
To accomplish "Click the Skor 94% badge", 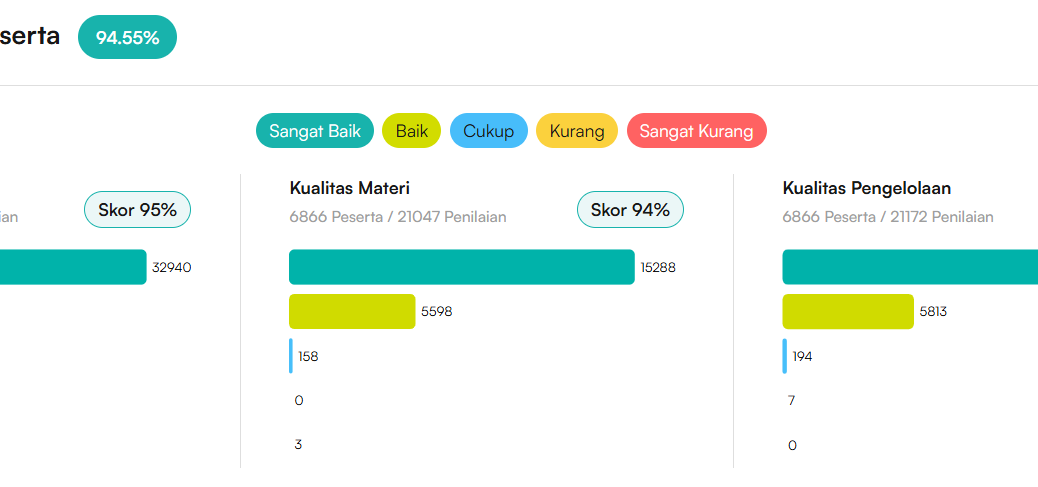I will pyautogui.click(x=630, y=210).
